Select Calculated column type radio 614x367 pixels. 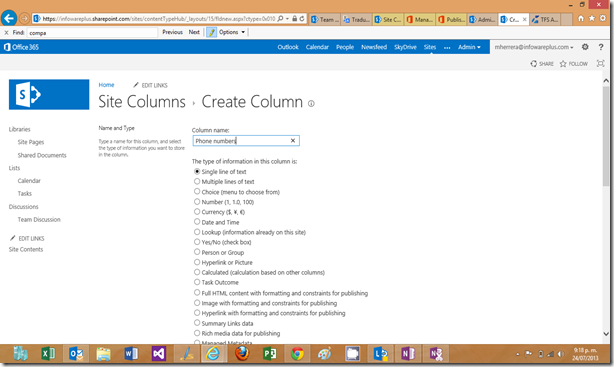[197, 272]
